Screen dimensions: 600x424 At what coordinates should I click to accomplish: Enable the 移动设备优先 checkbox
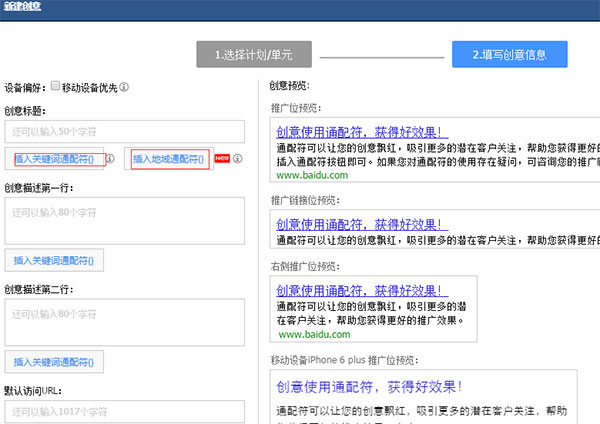tap(56, 87)
